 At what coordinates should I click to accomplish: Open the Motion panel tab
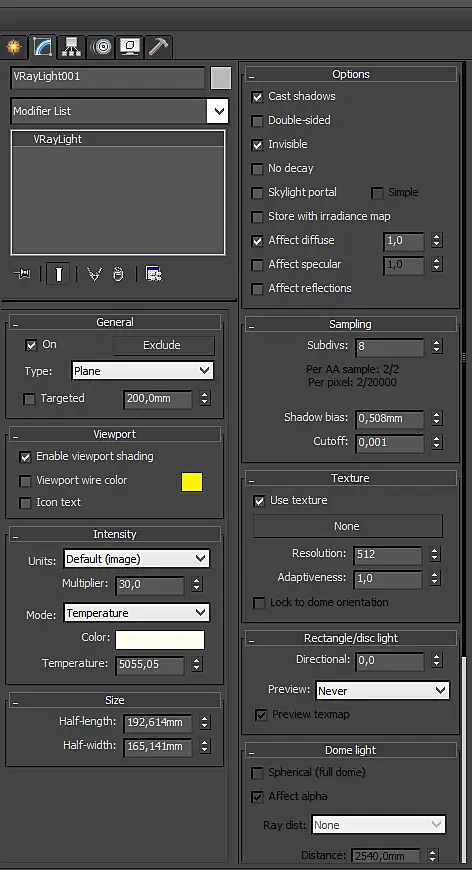tap(101, 47)
